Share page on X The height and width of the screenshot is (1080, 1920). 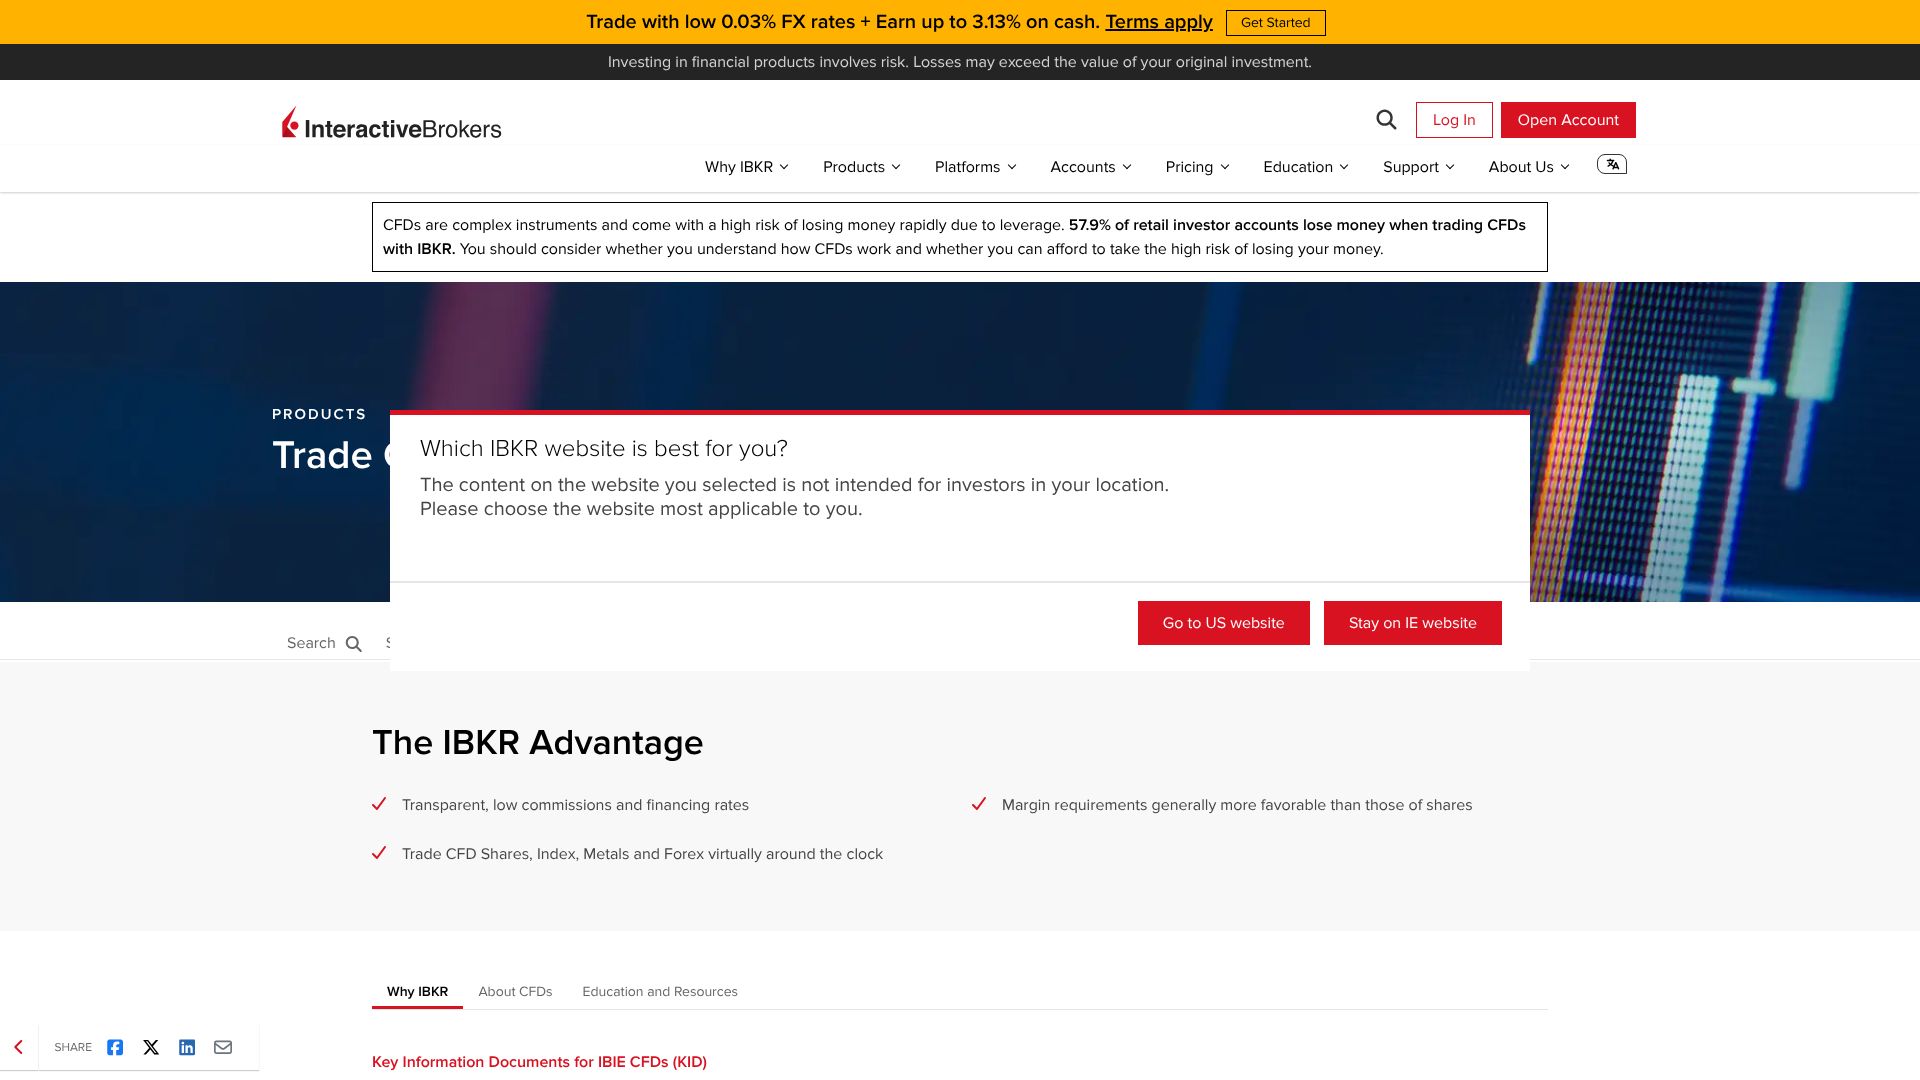click(151, 1047)
